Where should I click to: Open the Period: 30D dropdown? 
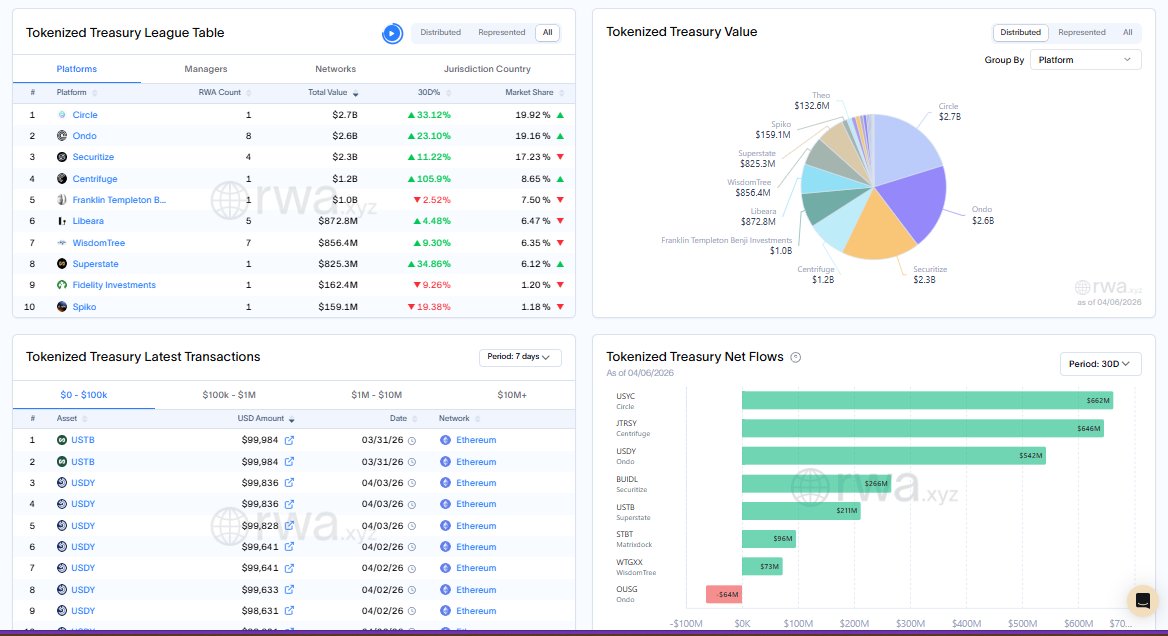(1100, 364)
